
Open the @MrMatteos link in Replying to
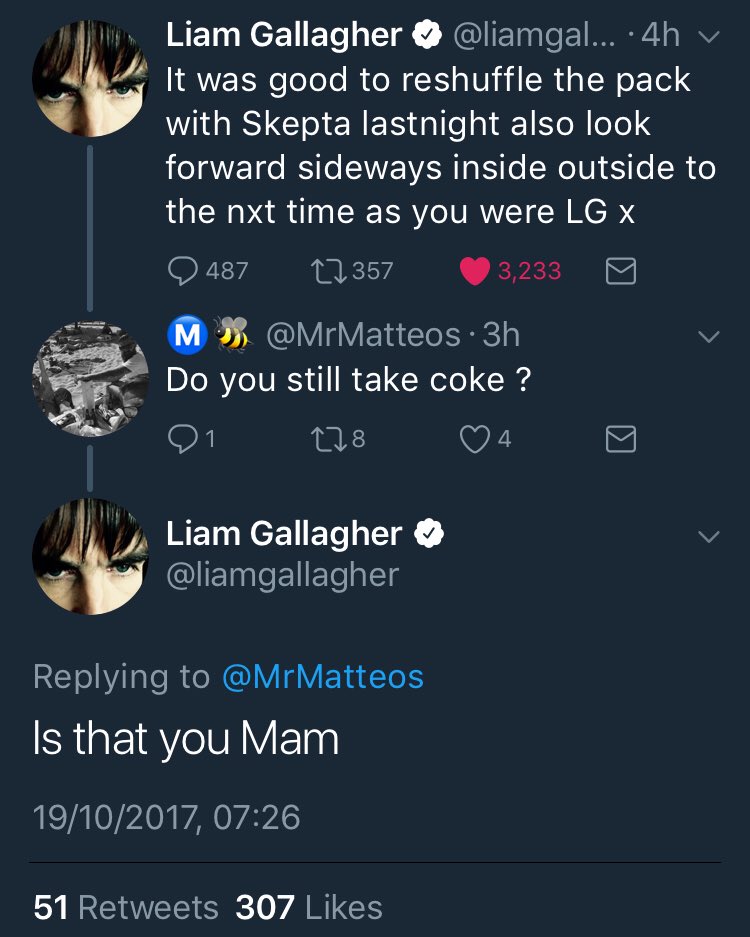[x=323, y=677]
